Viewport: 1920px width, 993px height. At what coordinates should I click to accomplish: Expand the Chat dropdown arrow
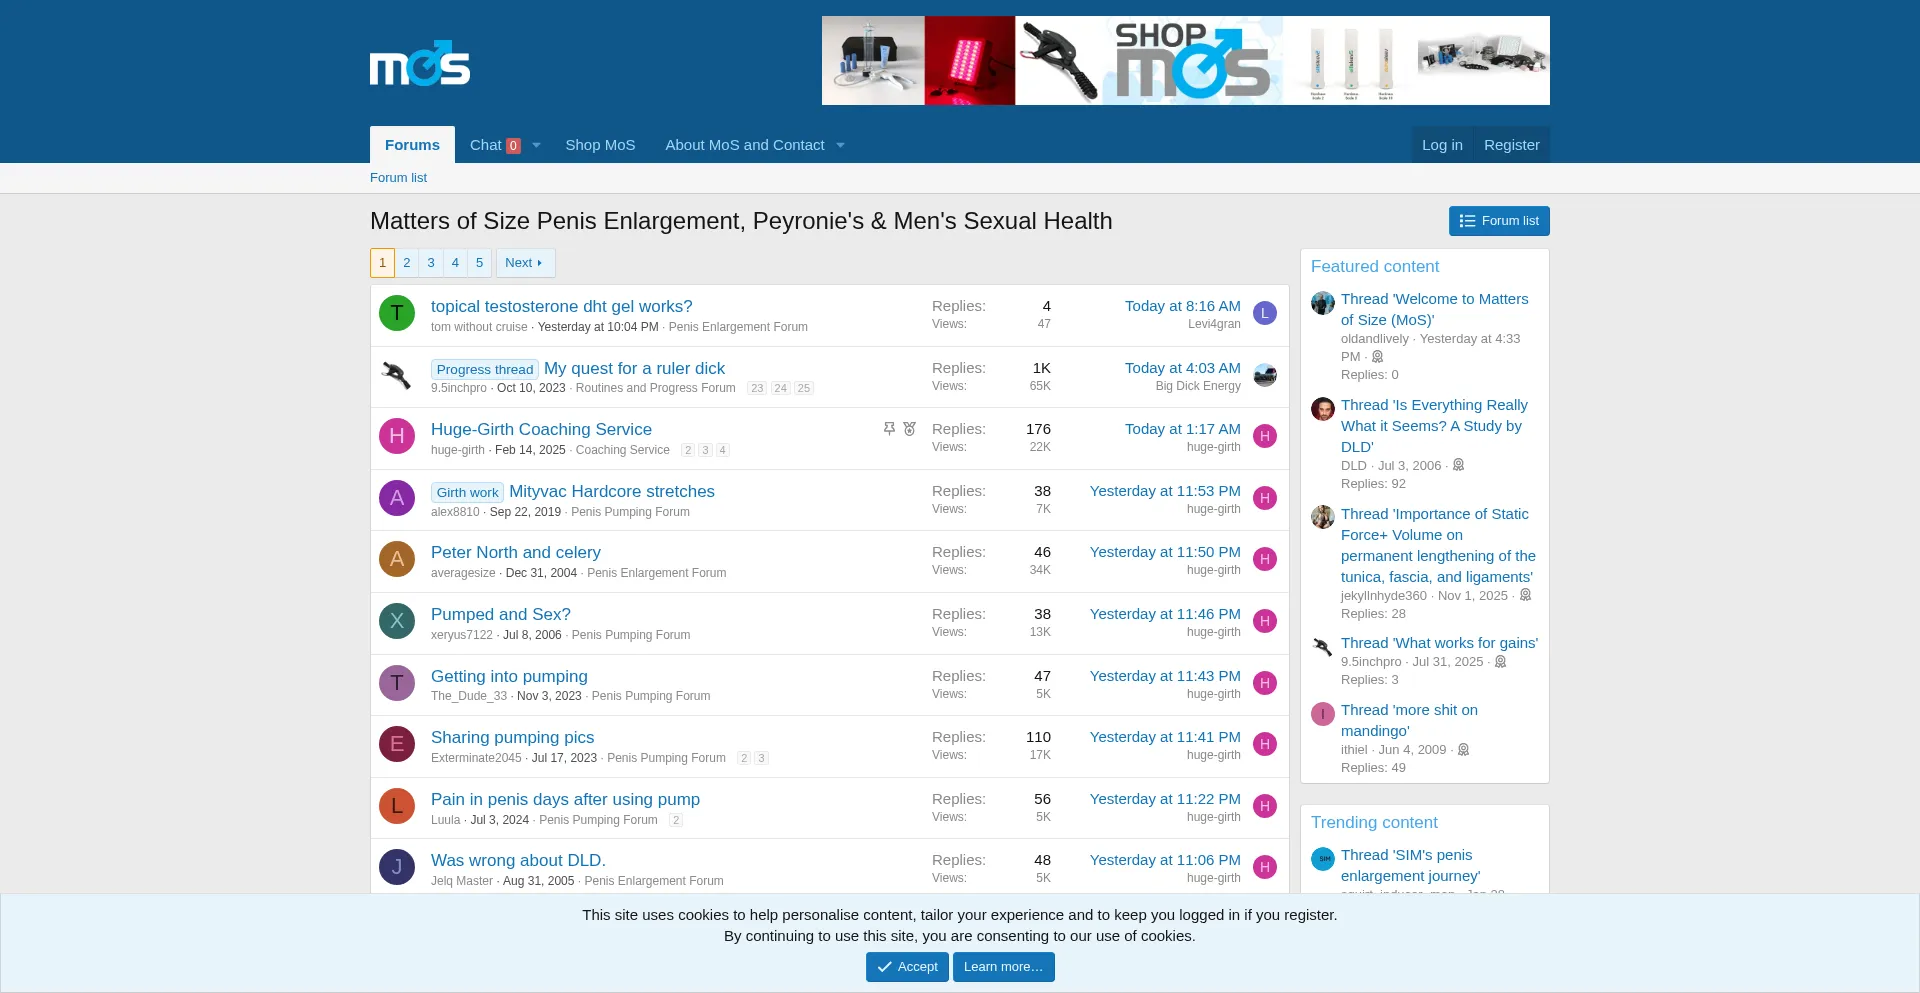tap(537, 145)
